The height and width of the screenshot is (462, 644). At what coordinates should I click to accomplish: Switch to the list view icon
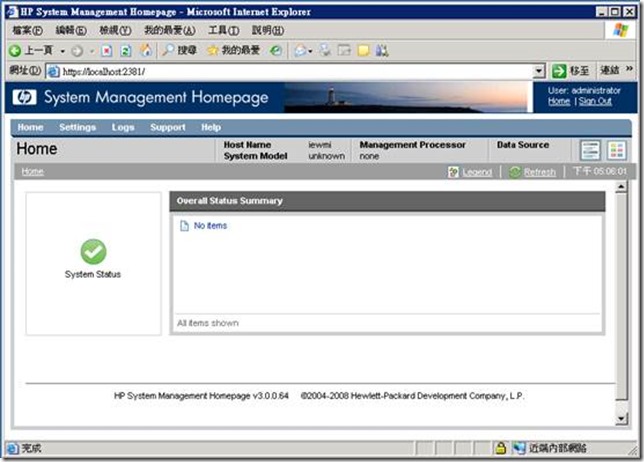(590, 150)
